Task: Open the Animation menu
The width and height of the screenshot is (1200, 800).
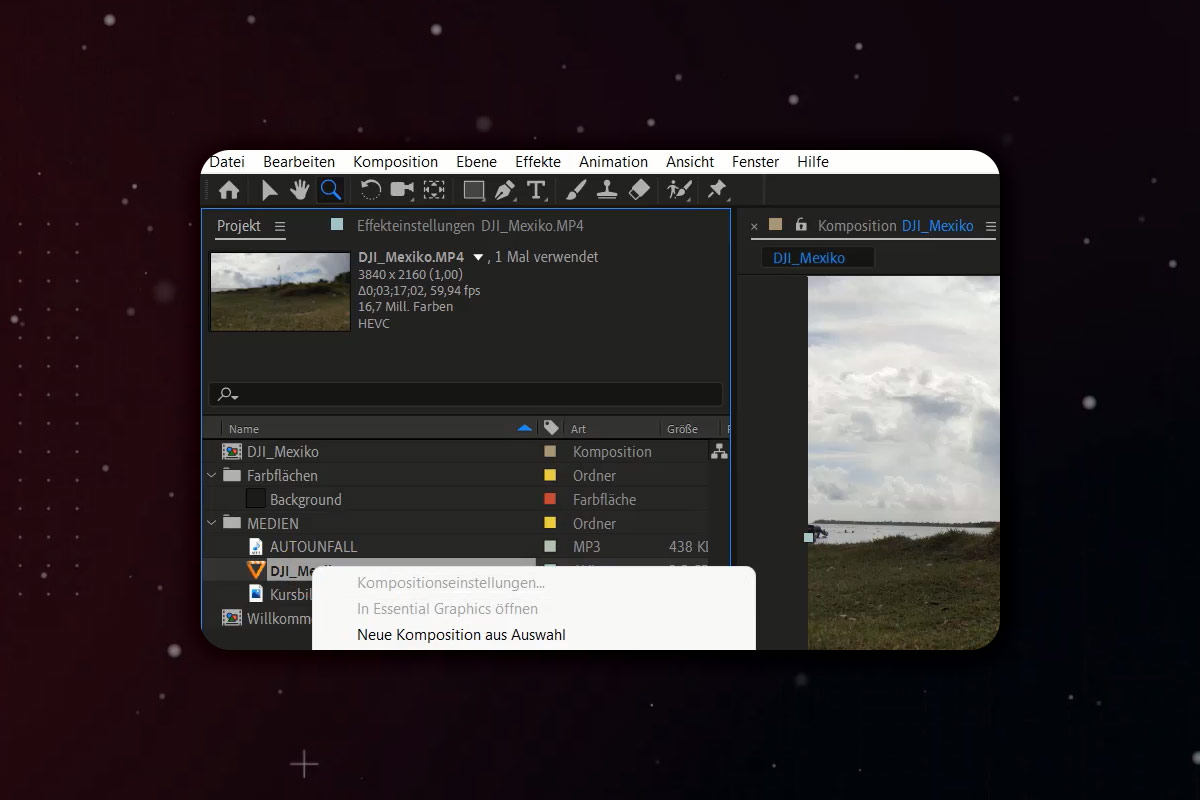Action: (x=613, y=162)
